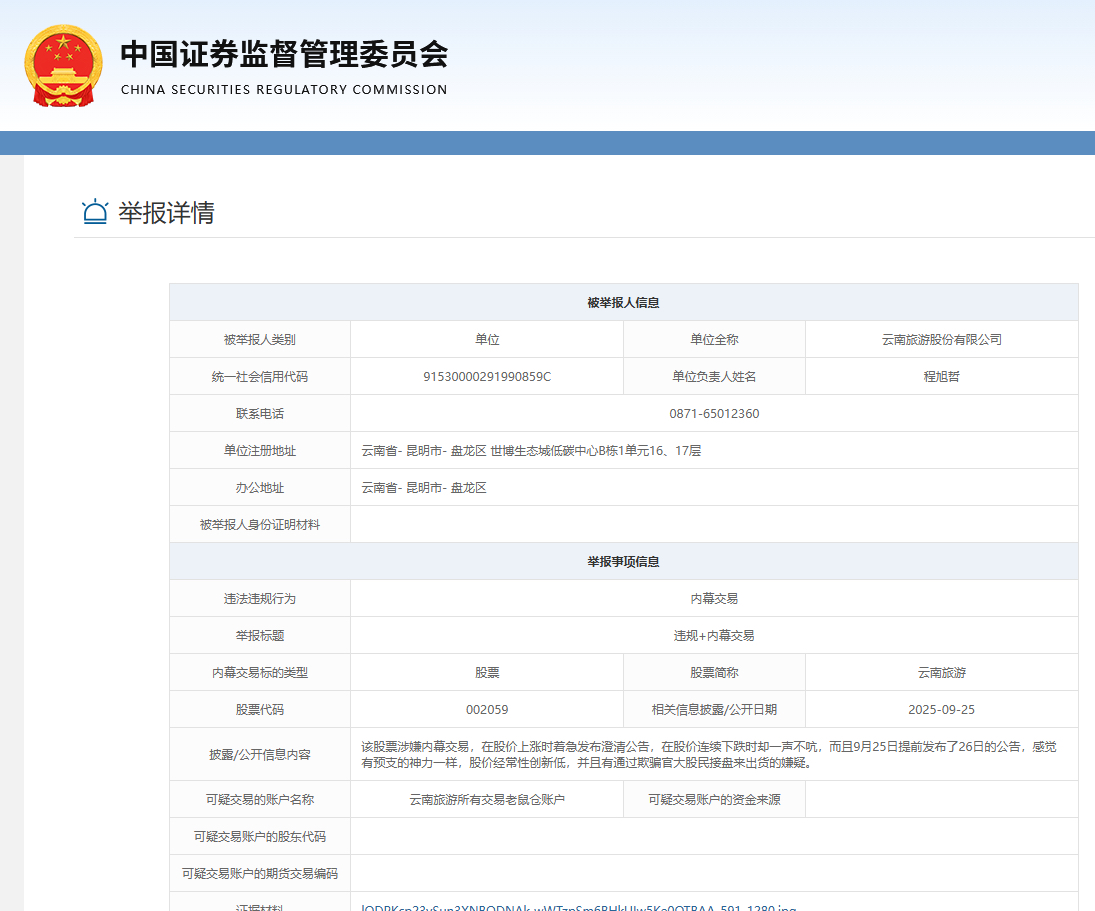Click the phone number 0871-65012360
Screen dimensions: 1095x911
click(714, 413)
